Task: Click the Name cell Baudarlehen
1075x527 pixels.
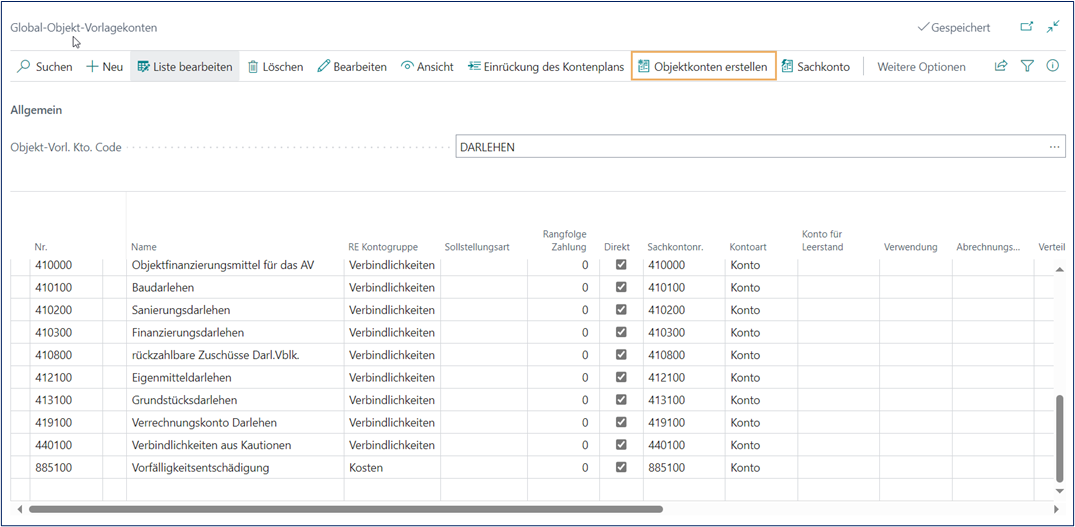Action: tap(235, 287)
